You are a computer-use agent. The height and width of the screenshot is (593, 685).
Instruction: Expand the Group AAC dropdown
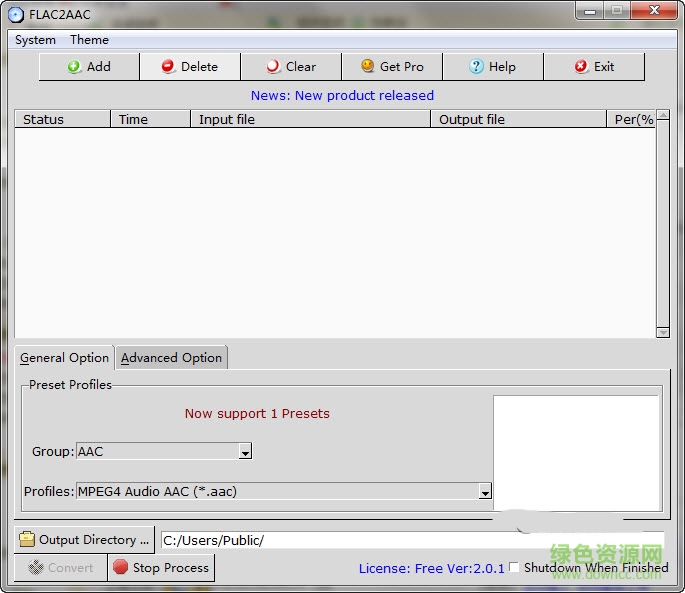(x=245, y=452)
